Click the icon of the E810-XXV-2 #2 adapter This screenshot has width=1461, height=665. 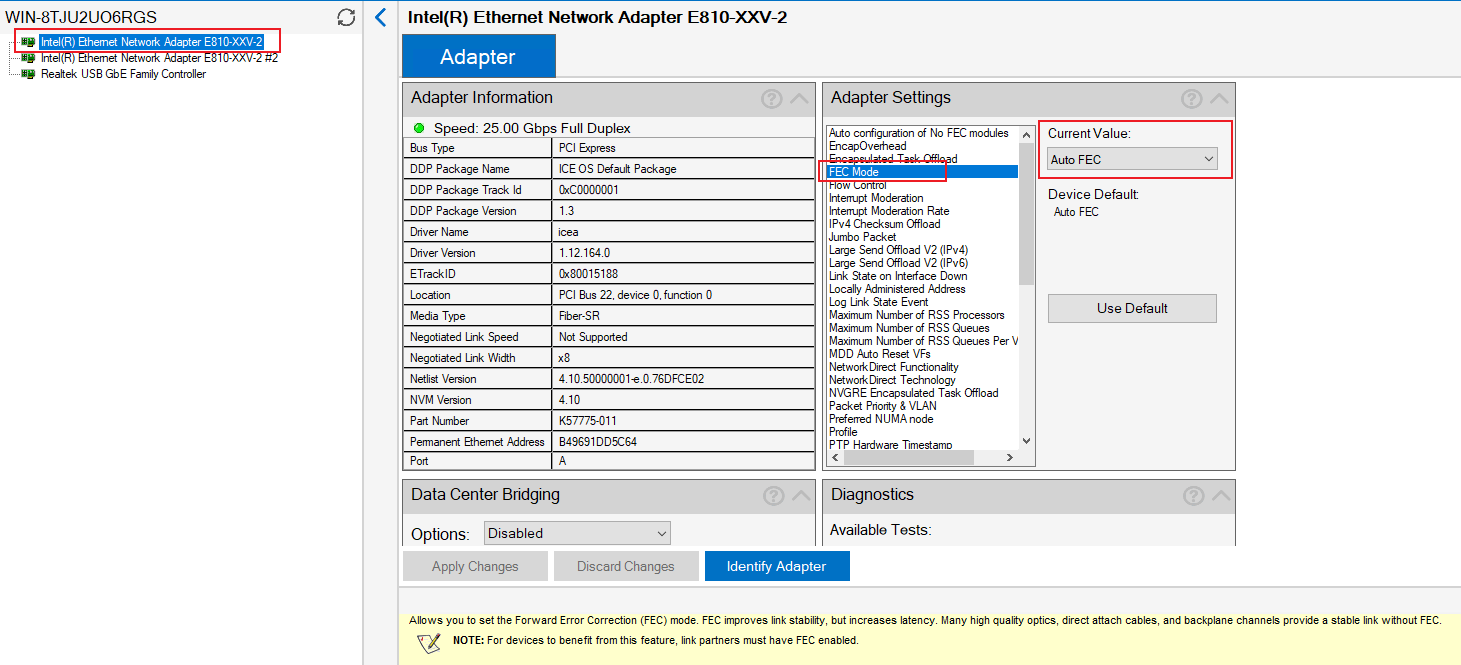[28, 58]
